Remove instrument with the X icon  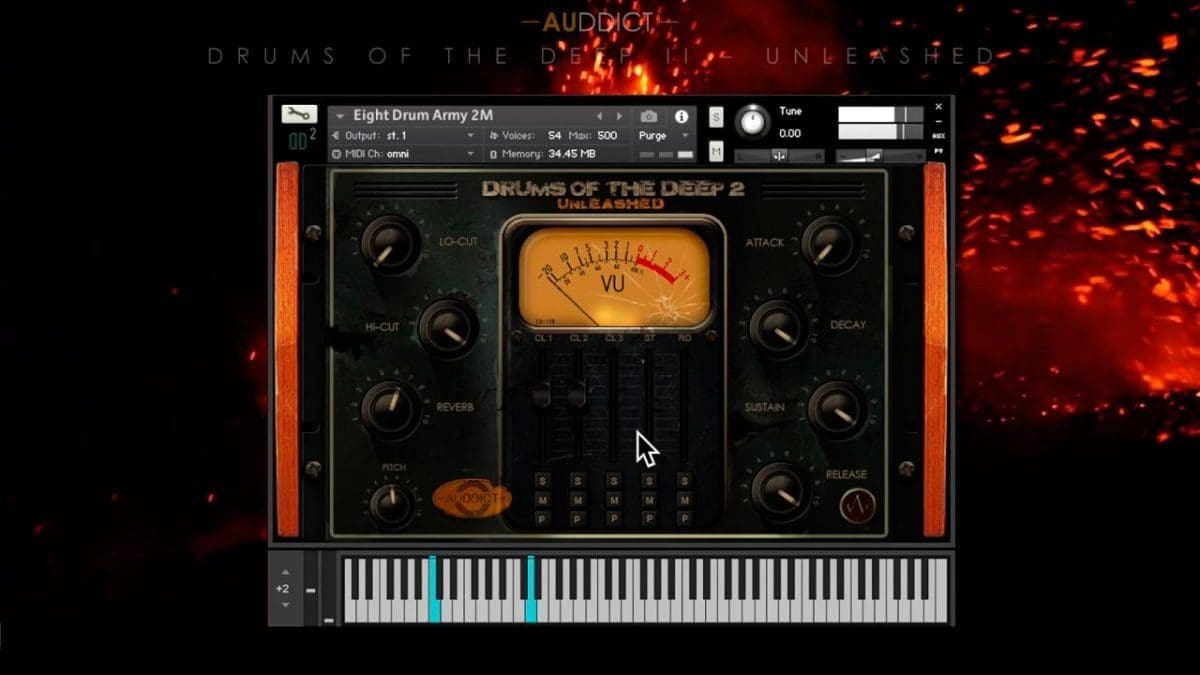click(x=939, y=105)
